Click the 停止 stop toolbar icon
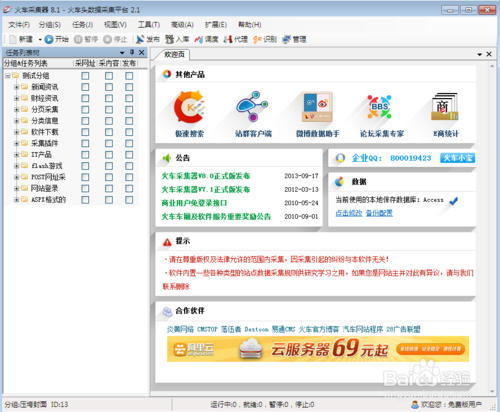Viewport: 500px width, 412px height. 107,39
